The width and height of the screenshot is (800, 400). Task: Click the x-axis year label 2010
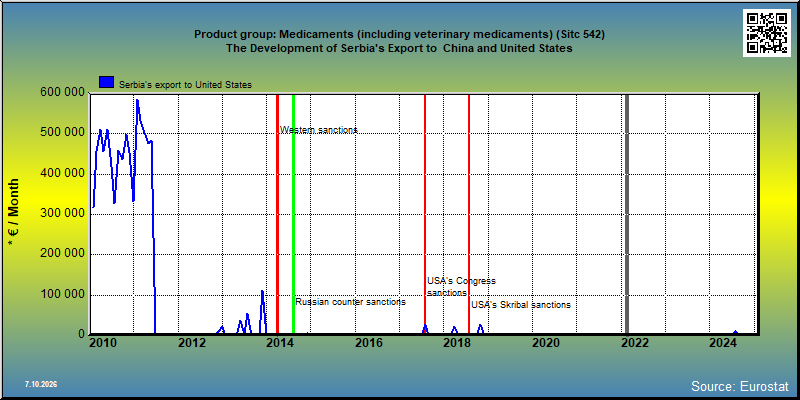click(x=103, y=343)
